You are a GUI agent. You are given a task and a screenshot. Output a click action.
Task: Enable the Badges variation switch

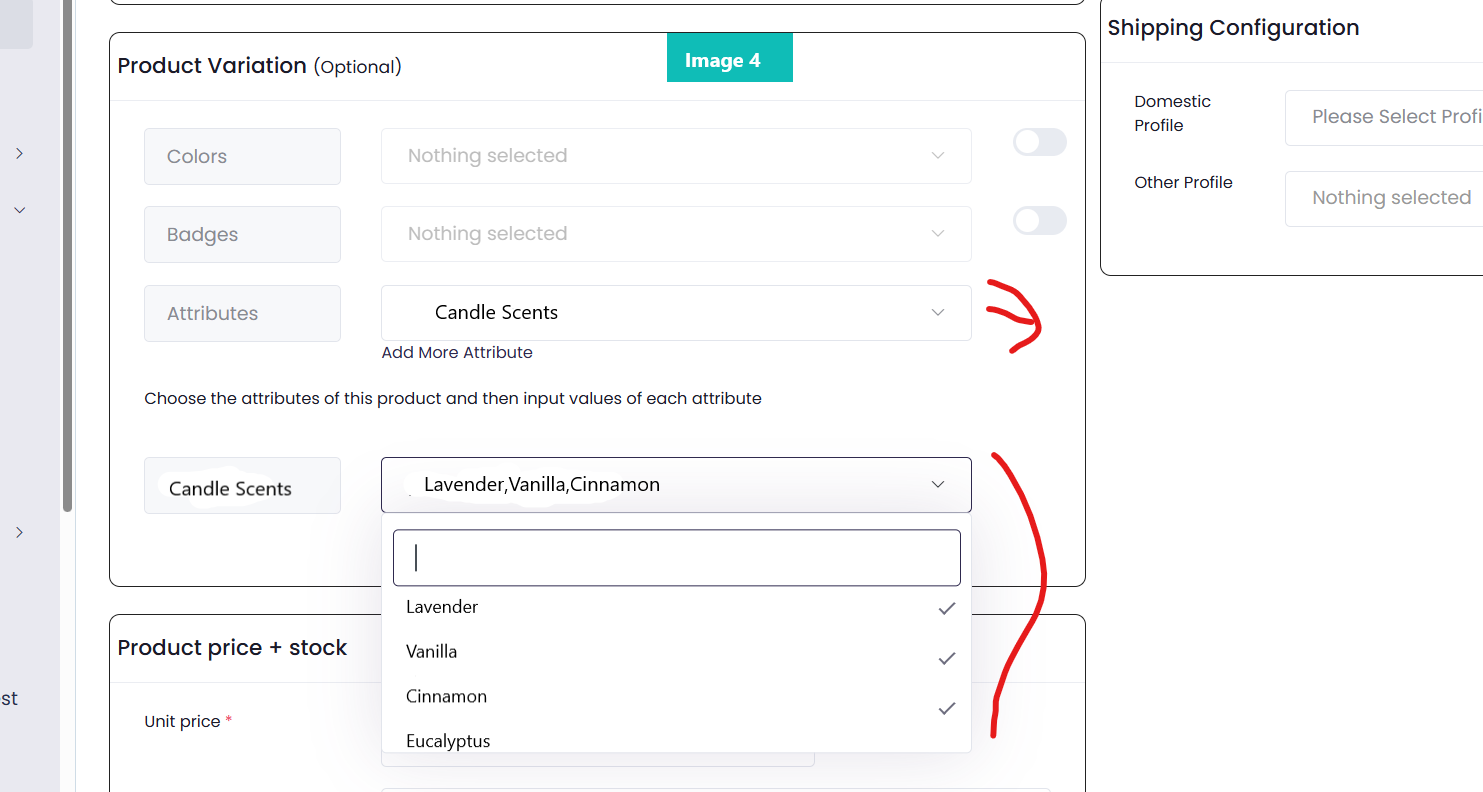pyautogui.click(x=1040, y=221)
